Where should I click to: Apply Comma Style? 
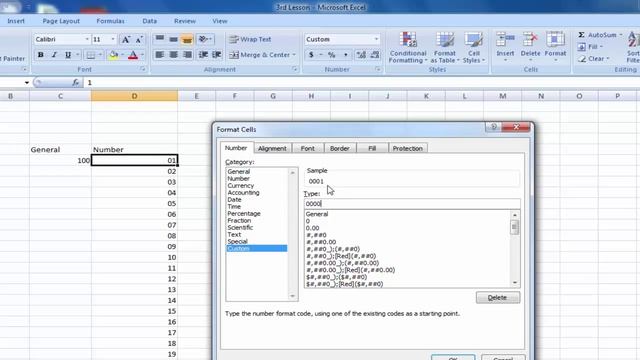(x=346, y=55)
